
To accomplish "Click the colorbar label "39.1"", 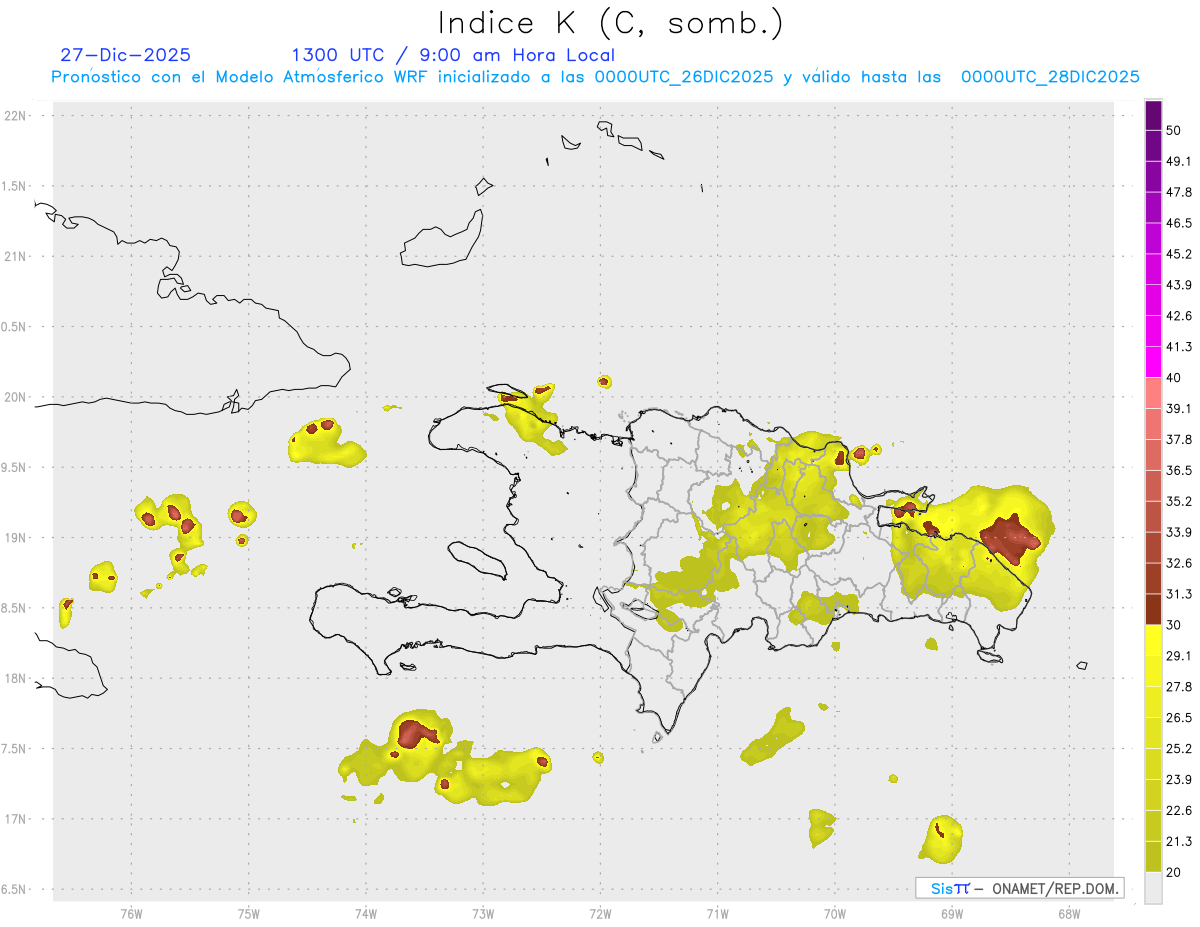I will coord(1179,408).
